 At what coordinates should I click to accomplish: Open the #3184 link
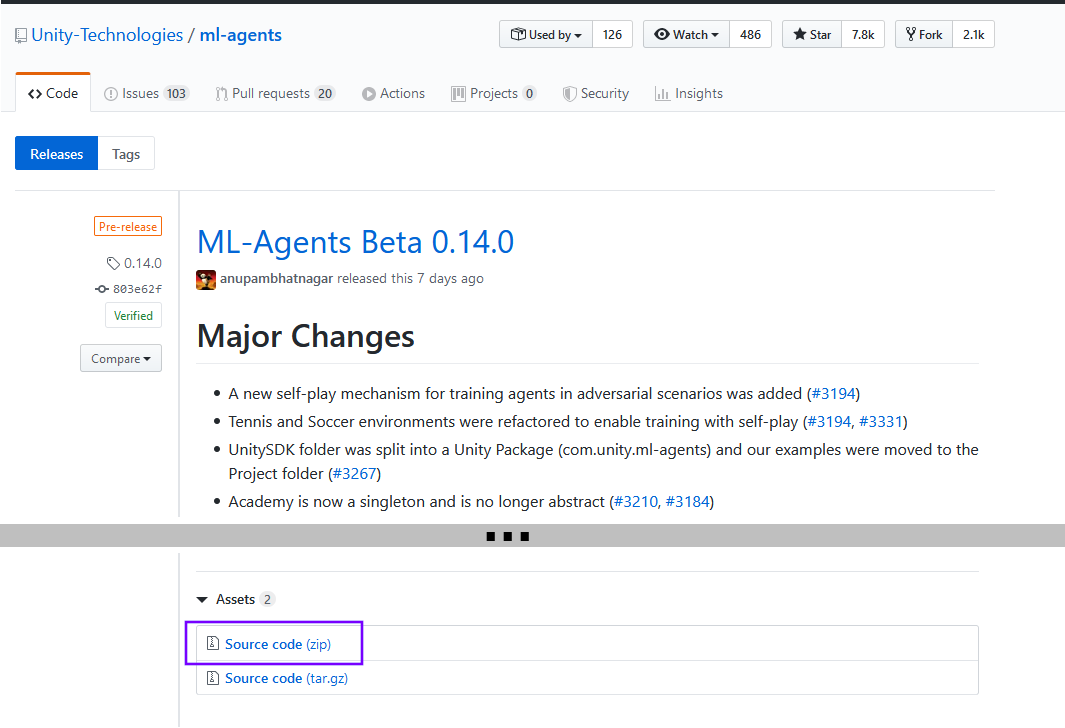(687, 501)
